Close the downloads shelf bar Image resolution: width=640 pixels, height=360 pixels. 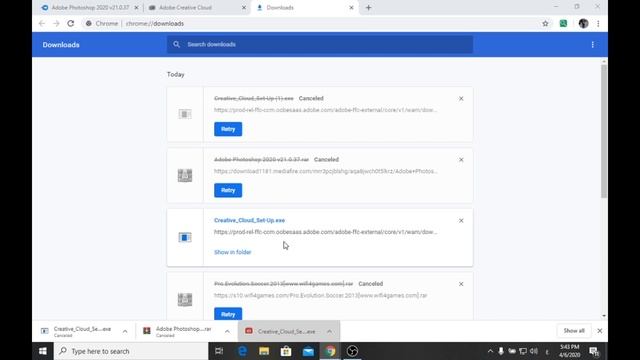(x=600, y=331)
